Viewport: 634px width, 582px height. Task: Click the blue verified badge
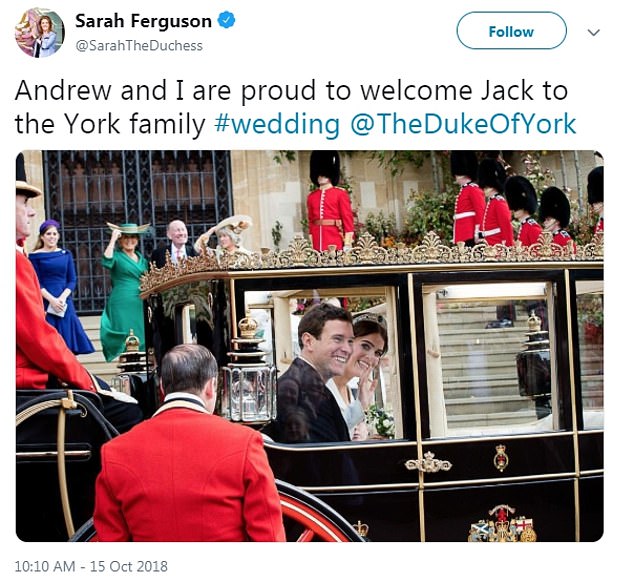(x=226, y=21)
